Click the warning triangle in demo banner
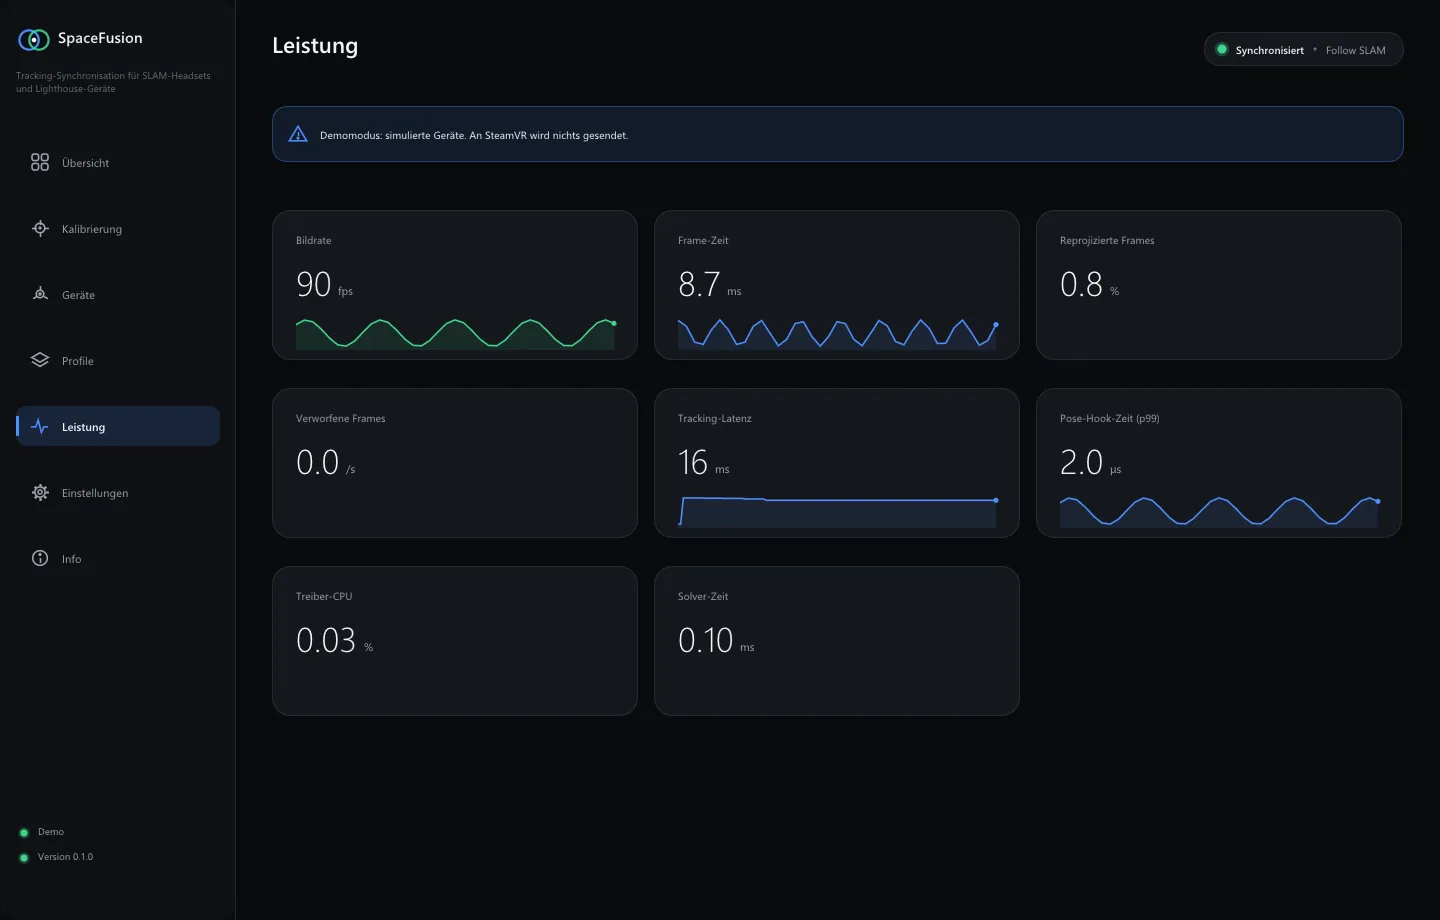1440x920 pixels. click(x=298, y=134)
